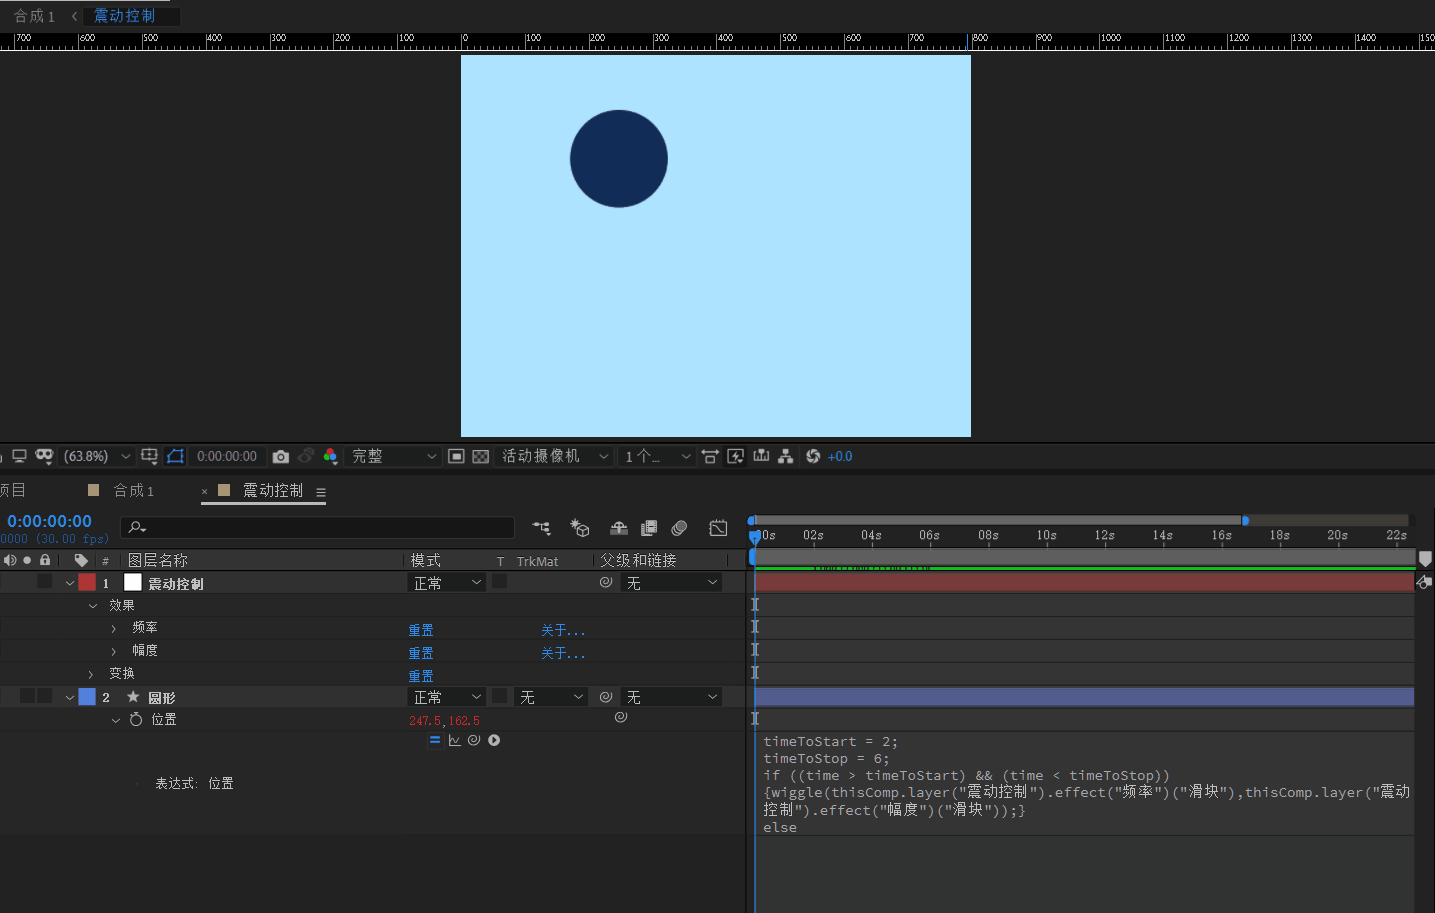This screenshot has height=913, width=1435.
Task: Toggle the shy layers hide icon
Action: point(619,528)
